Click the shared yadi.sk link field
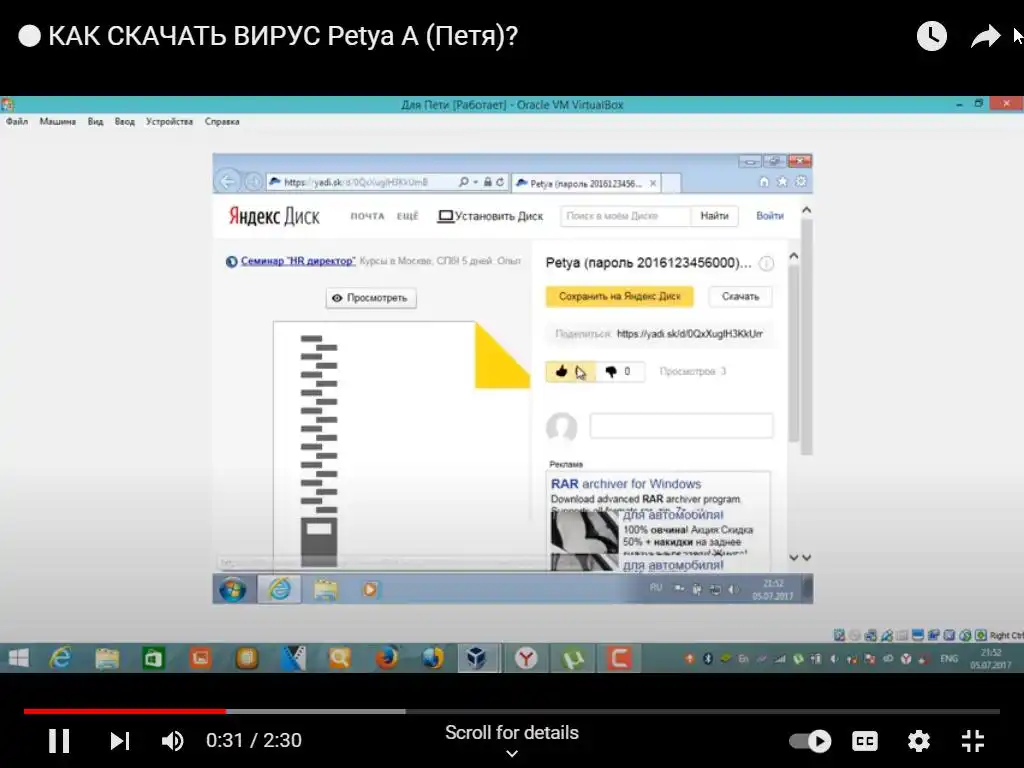The height and width of the screenshot is (768, 1024). (690, 334)
